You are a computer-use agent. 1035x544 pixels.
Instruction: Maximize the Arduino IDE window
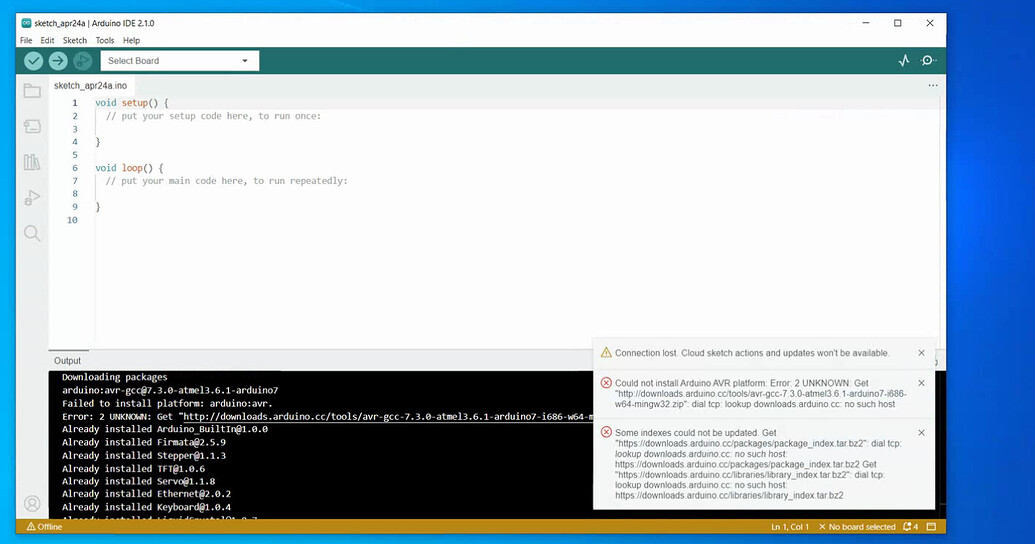coord(898,23)
